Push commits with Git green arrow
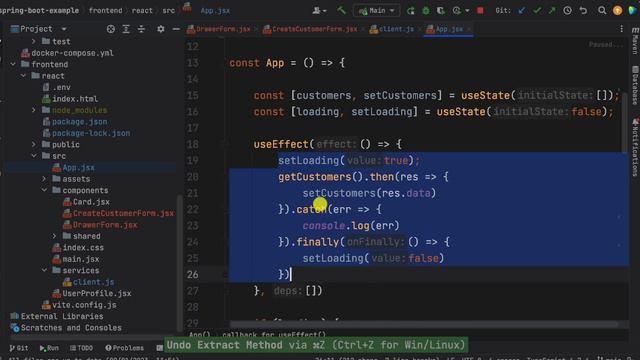This screenshot has width=640, height=360. tap(552, 11)
